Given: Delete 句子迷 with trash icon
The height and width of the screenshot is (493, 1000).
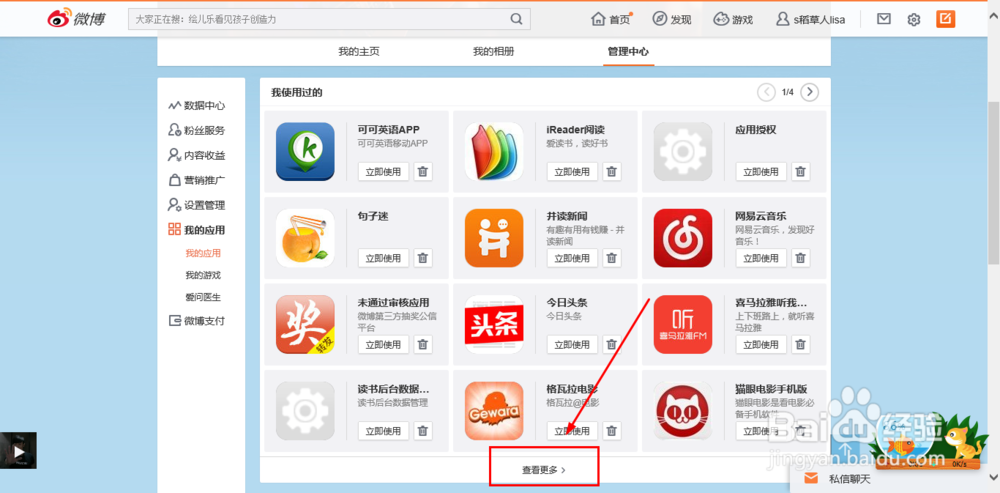Looking at the screenshot, I should pos(423,258).
